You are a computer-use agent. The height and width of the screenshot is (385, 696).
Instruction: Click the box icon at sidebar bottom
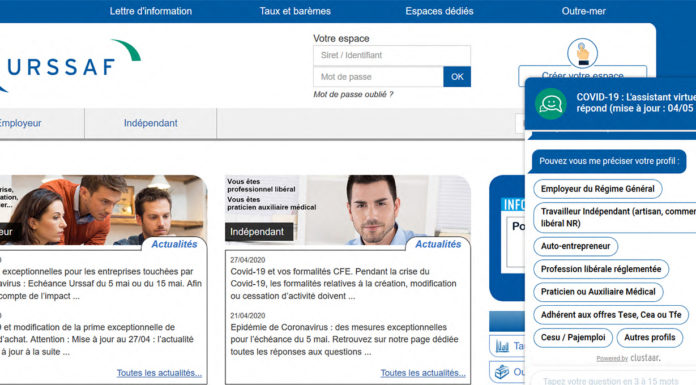tap(502, 372)
